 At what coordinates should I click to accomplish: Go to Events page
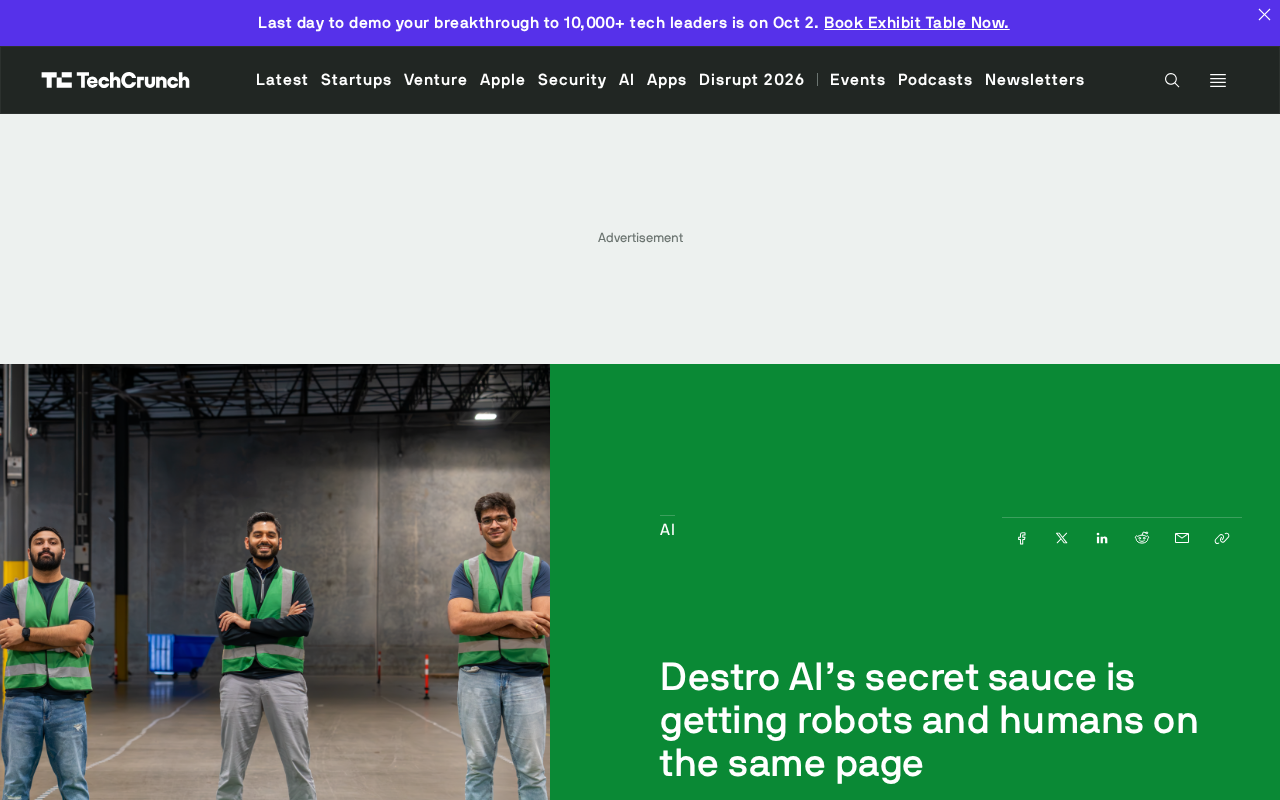coord(858,80)
